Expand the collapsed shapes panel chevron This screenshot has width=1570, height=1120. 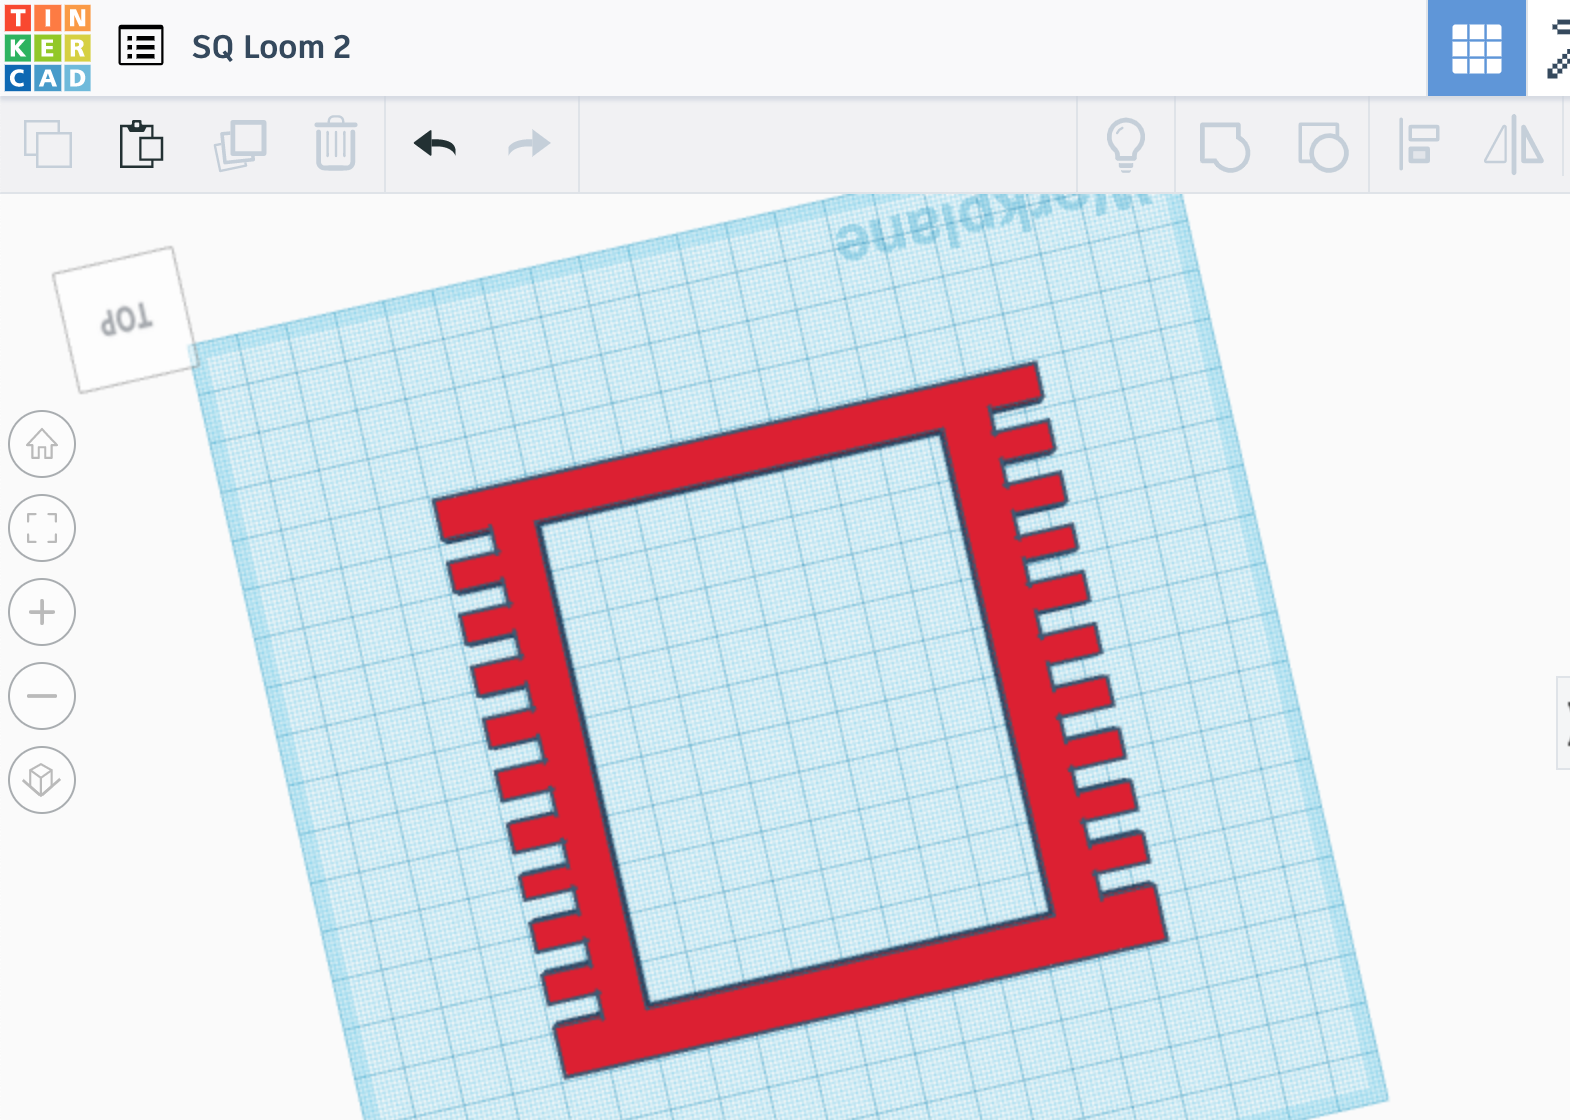[1564, 723]
